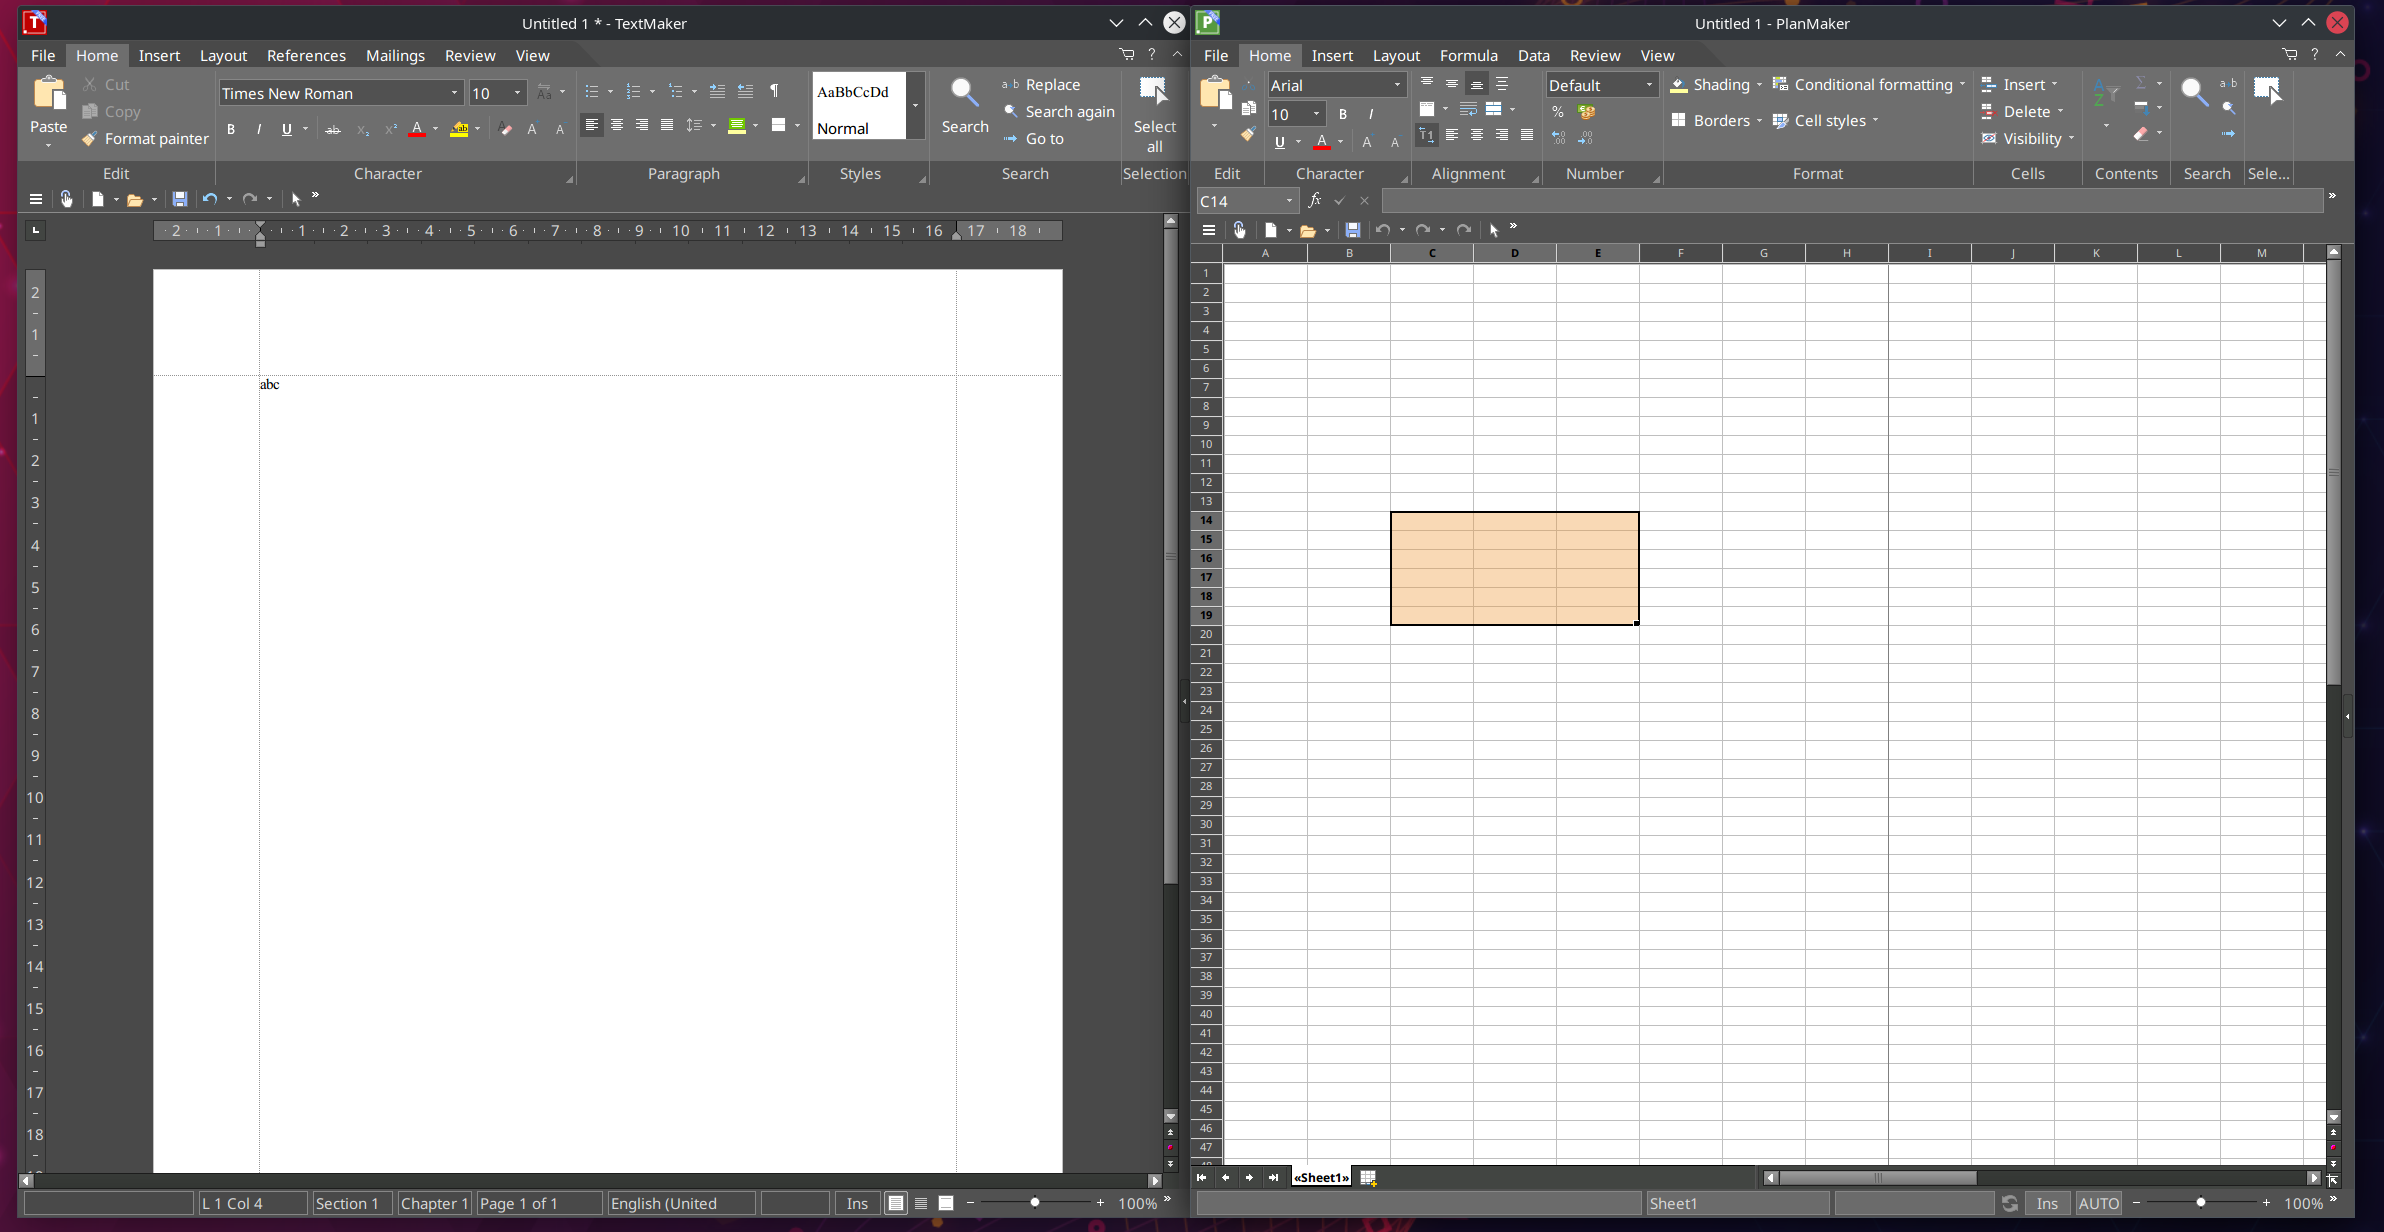Screen dimensions: 2384x1232
Task: Click Delete cells in PlanMaker
Action: click(2022, 112)
